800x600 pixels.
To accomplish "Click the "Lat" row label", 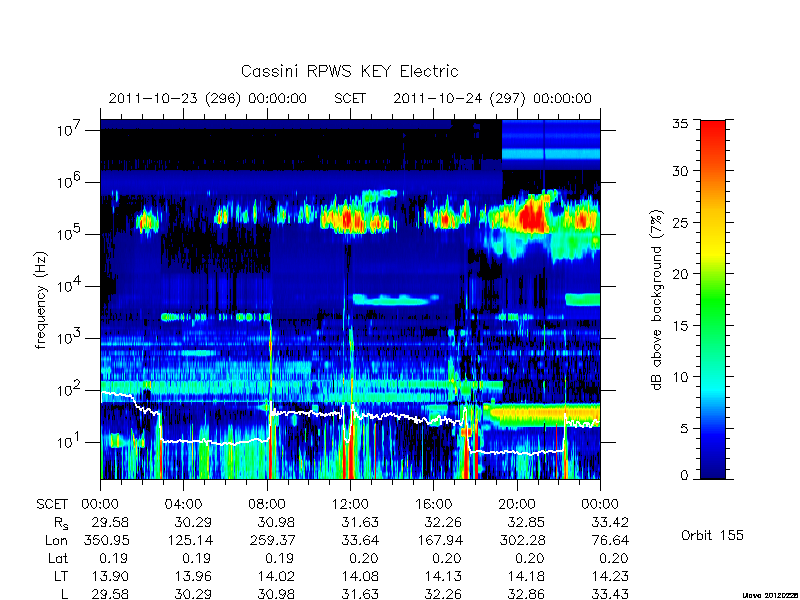I will click(x=58, y=559).
